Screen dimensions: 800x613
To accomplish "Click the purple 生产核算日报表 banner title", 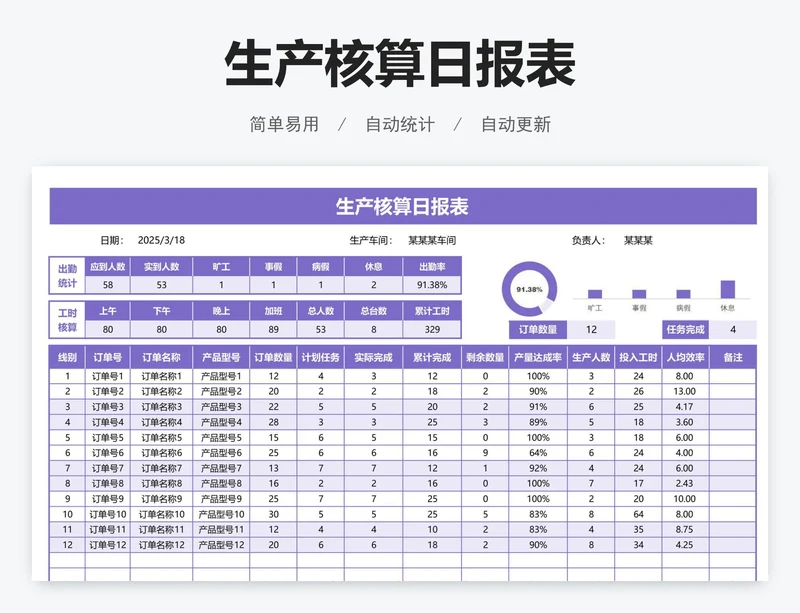I will [x=402, y=207].
